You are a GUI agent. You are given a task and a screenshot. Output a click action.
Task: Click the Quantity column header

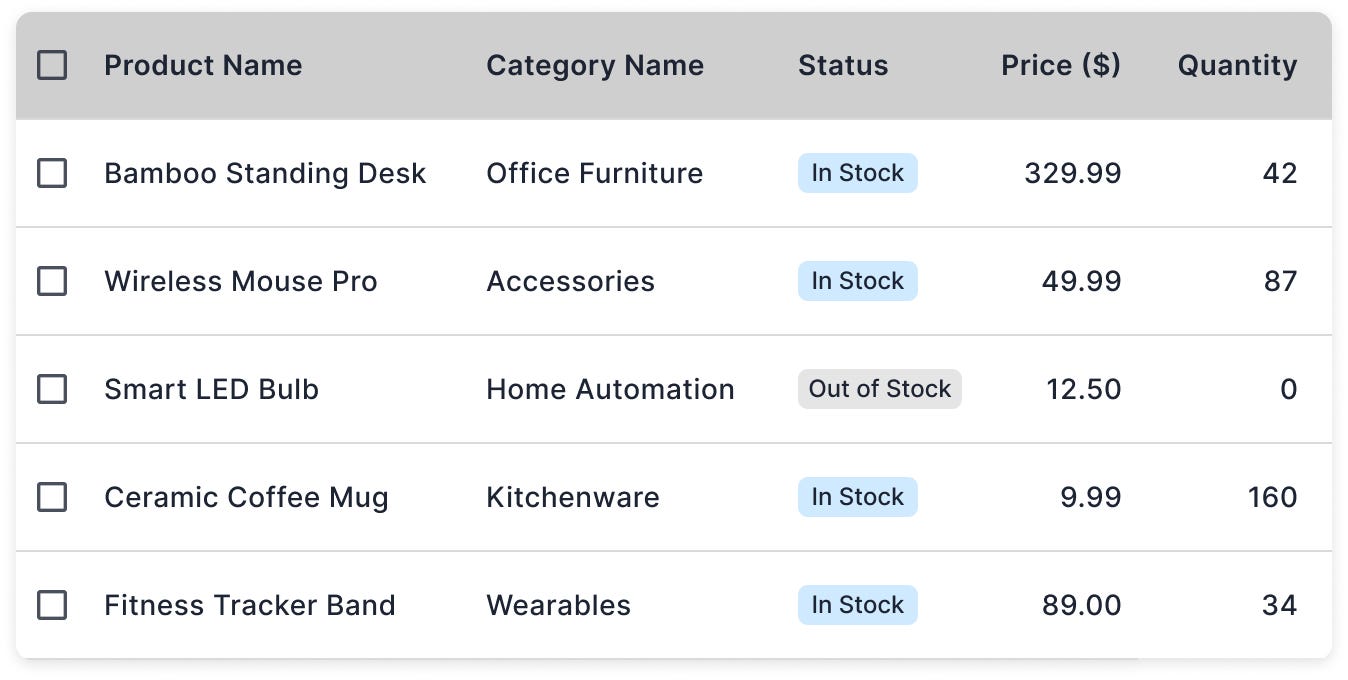pos(1237,66)
